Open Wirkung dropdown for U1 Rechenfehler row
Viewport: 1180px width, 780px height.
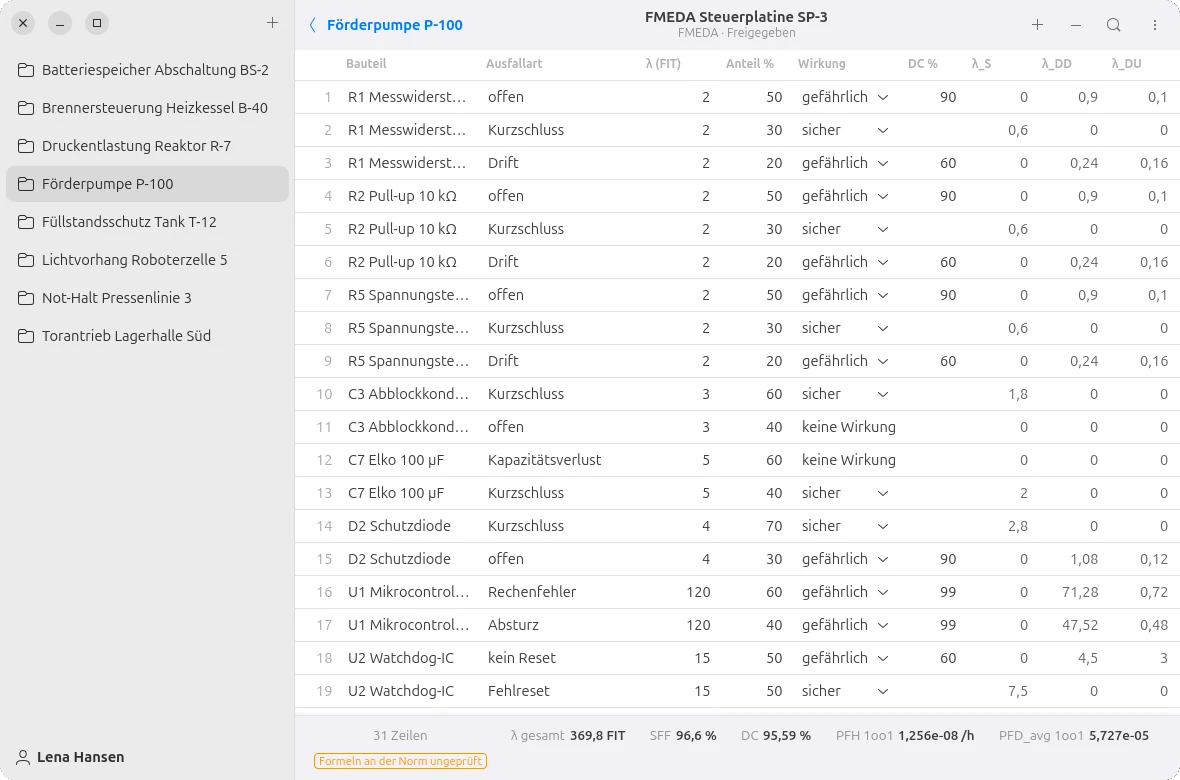coord(883,592)
